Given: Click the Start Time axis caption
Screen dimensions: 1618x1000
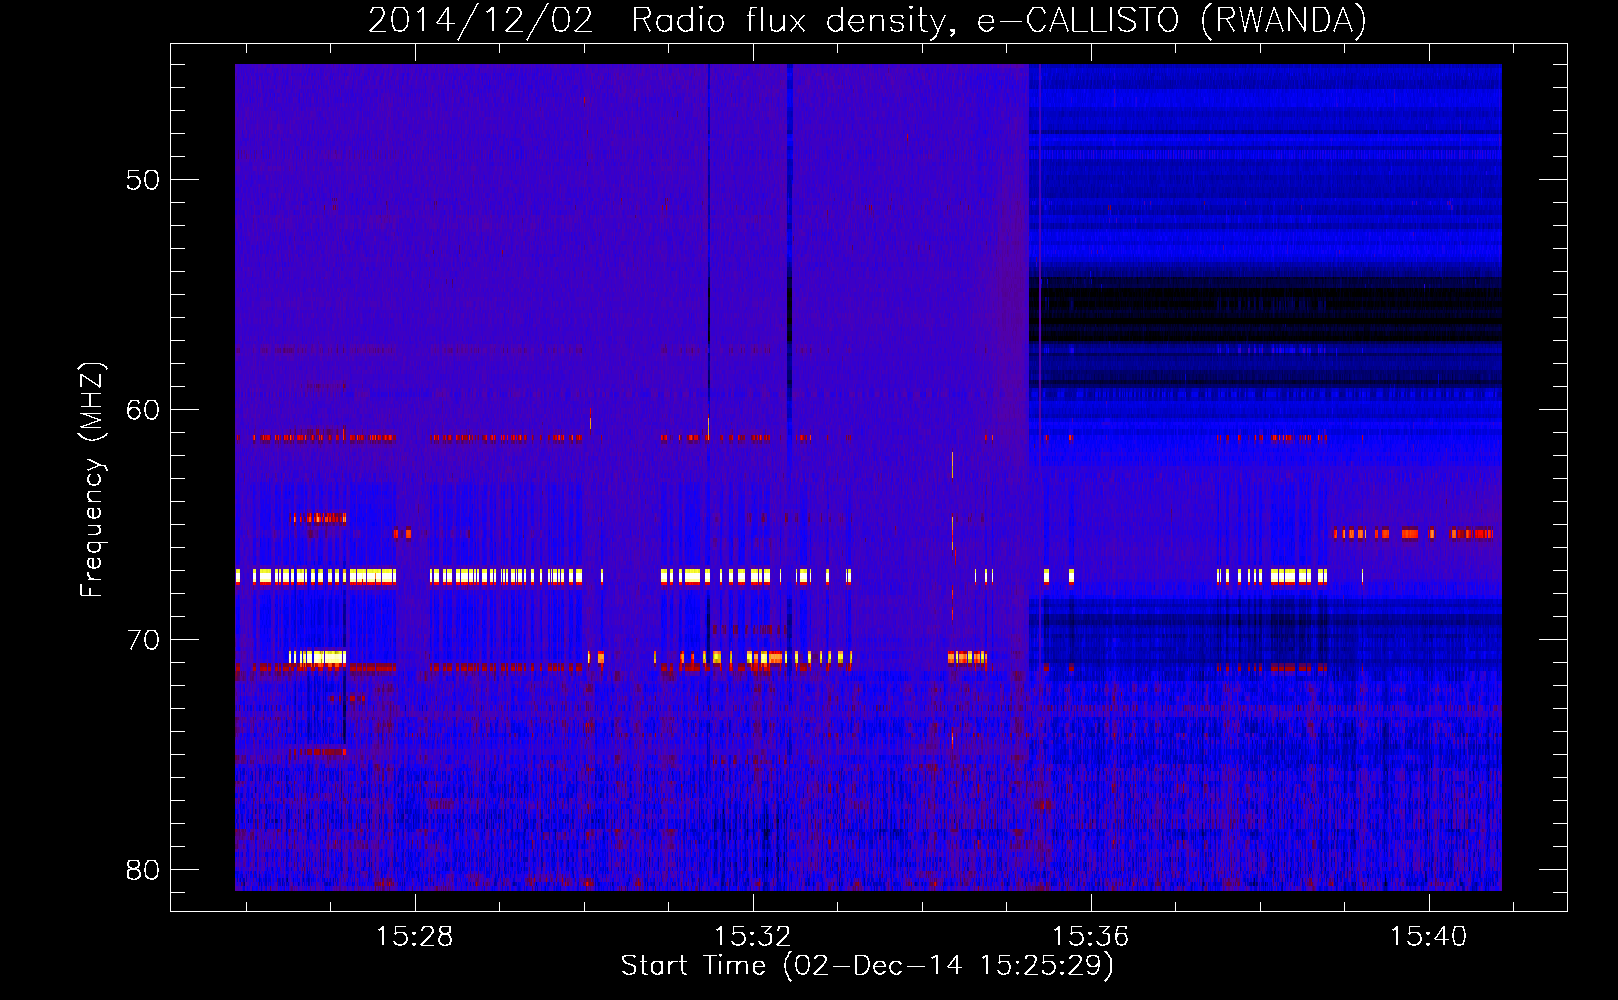Looking at the screenshot, I should [867, 966].
